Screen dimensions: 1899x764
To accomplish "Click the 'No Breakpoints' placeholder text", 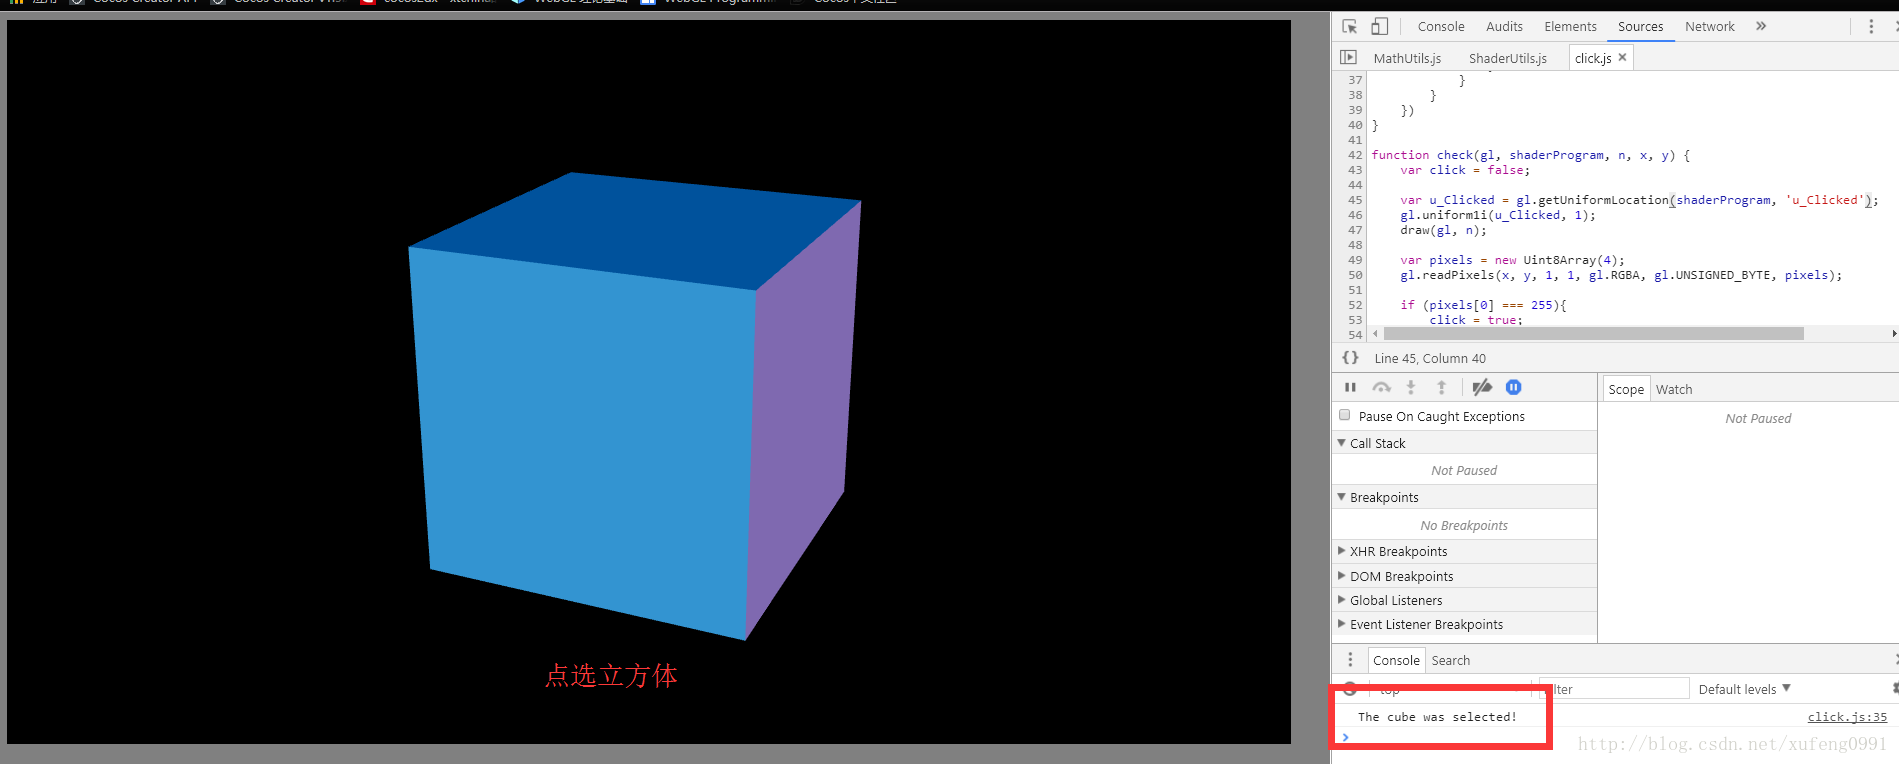I will click(x=1464, y=525).
